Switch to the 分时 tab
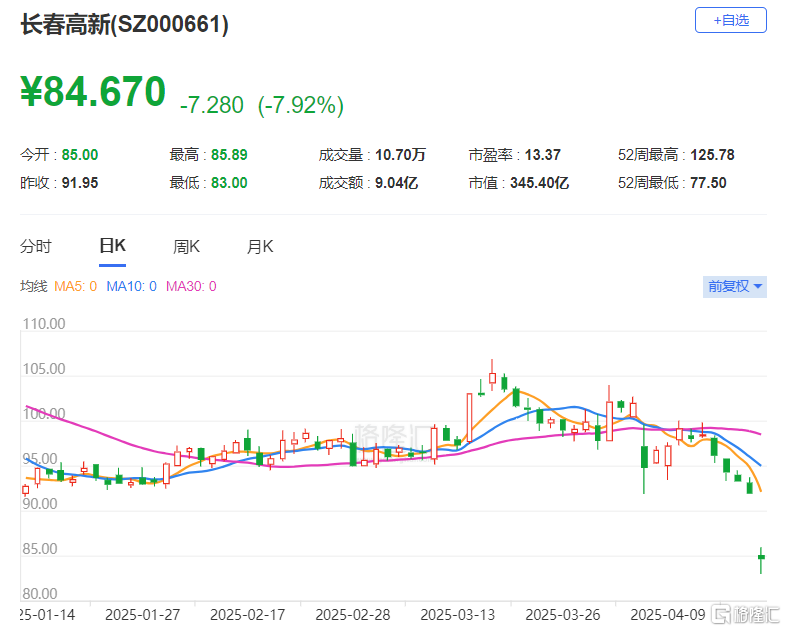 tap(36, 246)
